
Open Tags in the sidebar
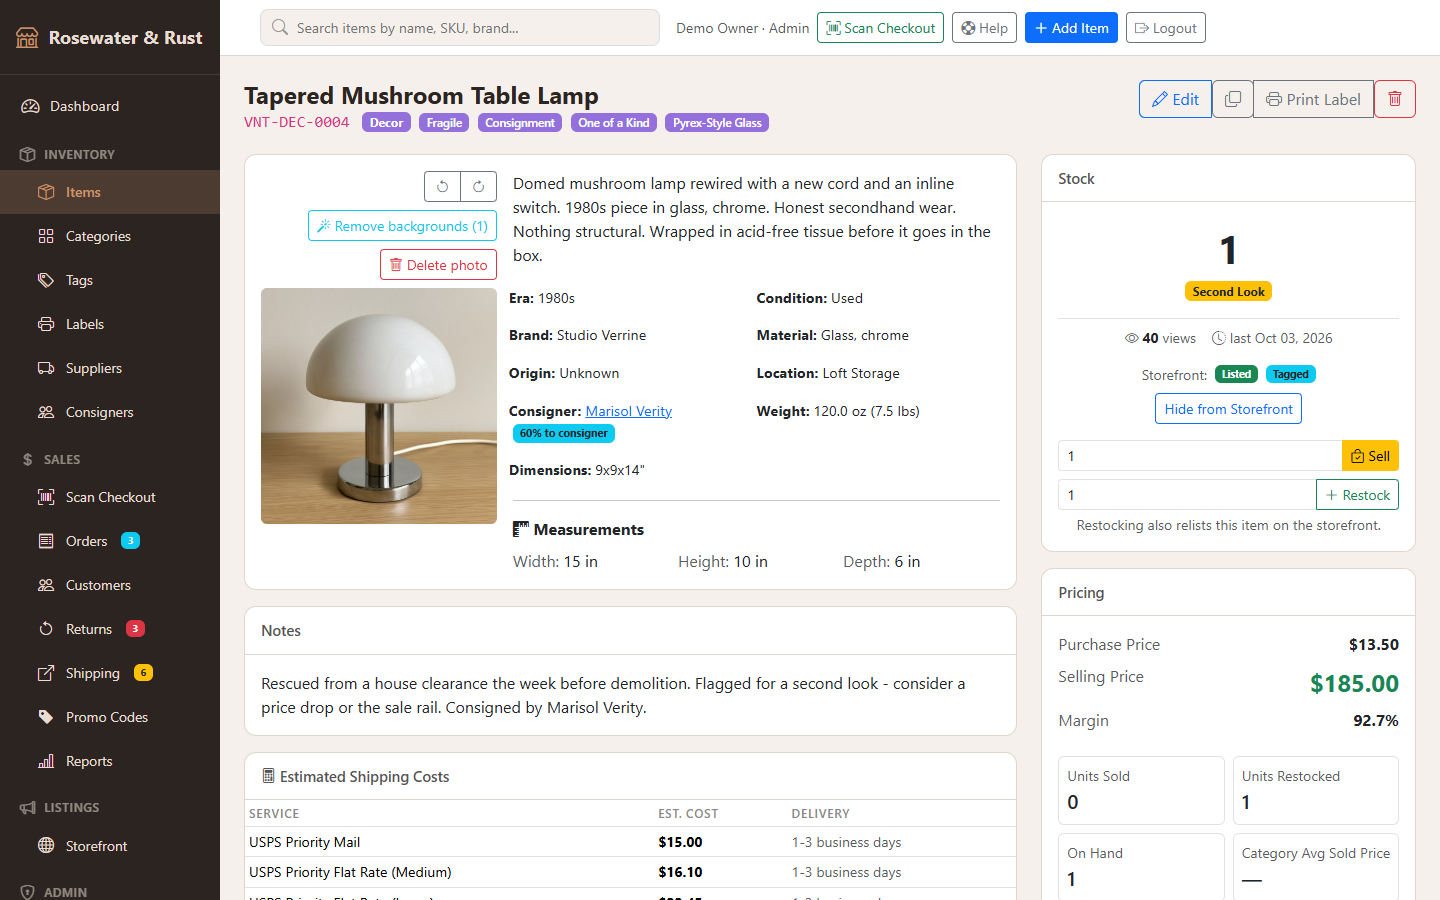pos(110,280)
